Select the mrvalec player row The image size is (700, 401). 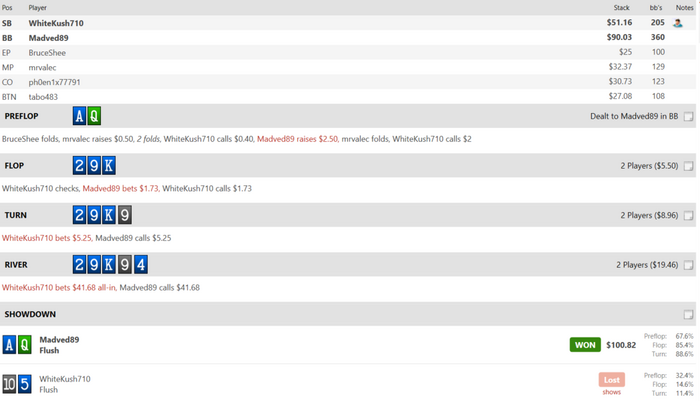click(x=348, y=67)
